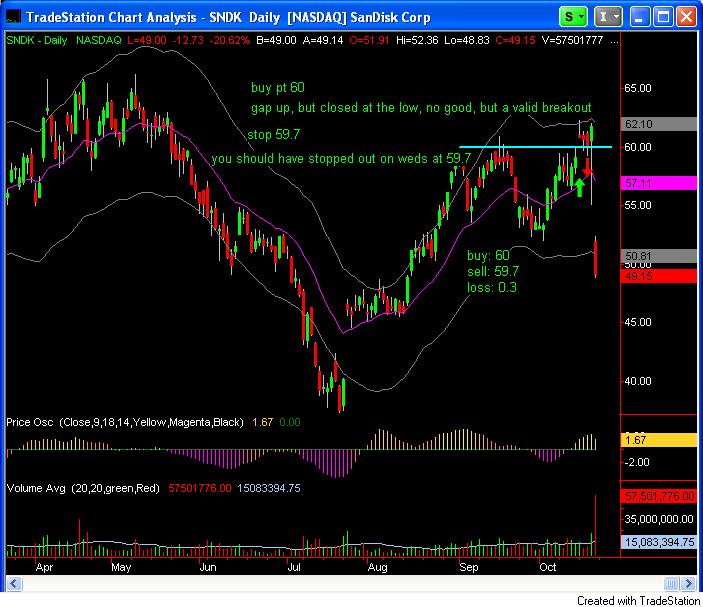The width and height of the screenshot is (703, 607).
Task: Click the 'sell: 59.7' annotation text
Action: tap(493, 271)
